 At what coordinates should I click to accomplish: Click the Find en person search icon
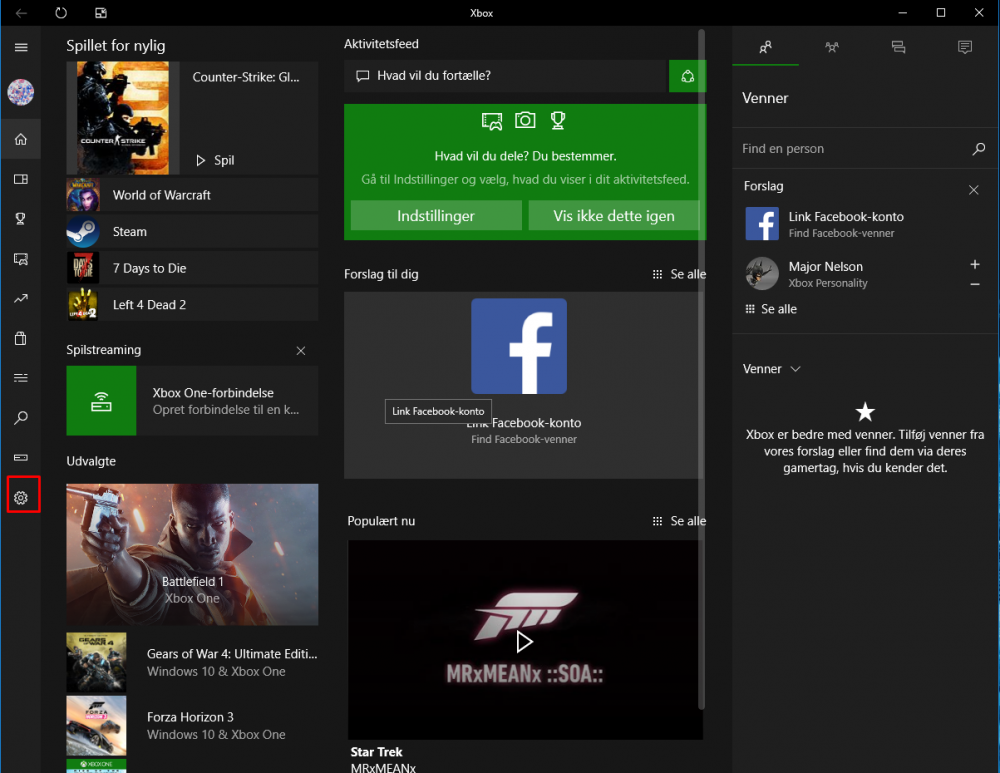pos(978,149)
